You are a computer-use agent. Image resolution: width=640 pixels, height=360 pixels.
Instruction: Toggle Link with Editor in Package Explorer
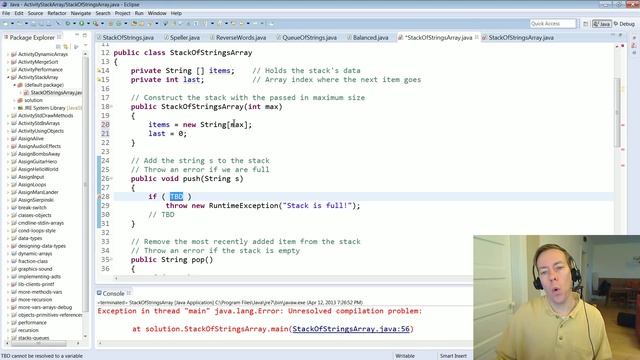pyautogui.click(x=66, y=47)
